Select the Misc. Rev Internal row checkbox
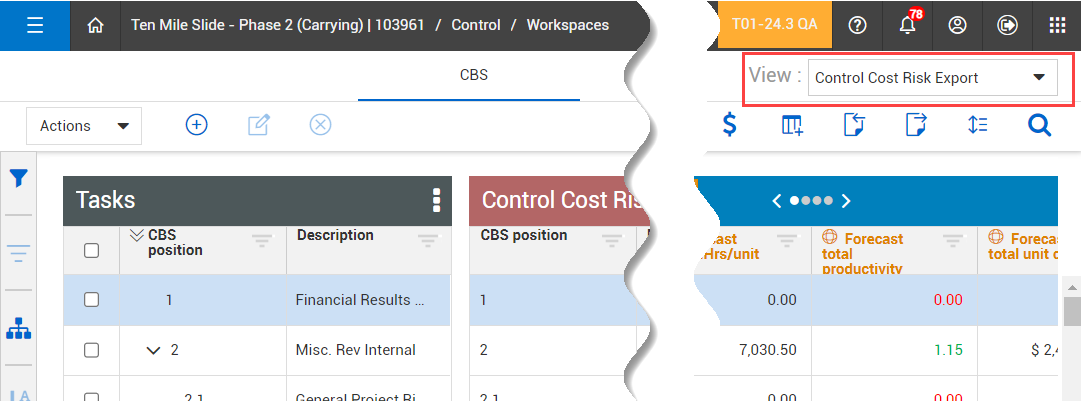Viewport: 1081px width, 401px height. pos(91,350)
